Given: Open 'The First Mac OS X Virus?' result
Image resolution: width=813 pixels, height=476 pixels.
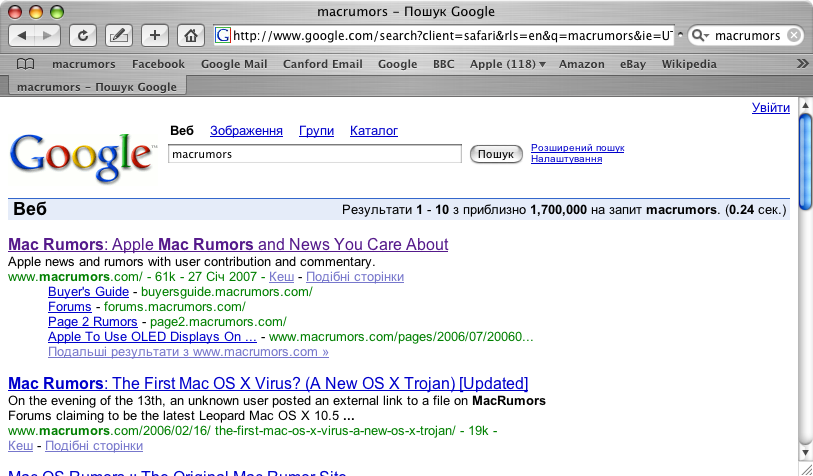Looking at the screenshot, I should 268,383.
